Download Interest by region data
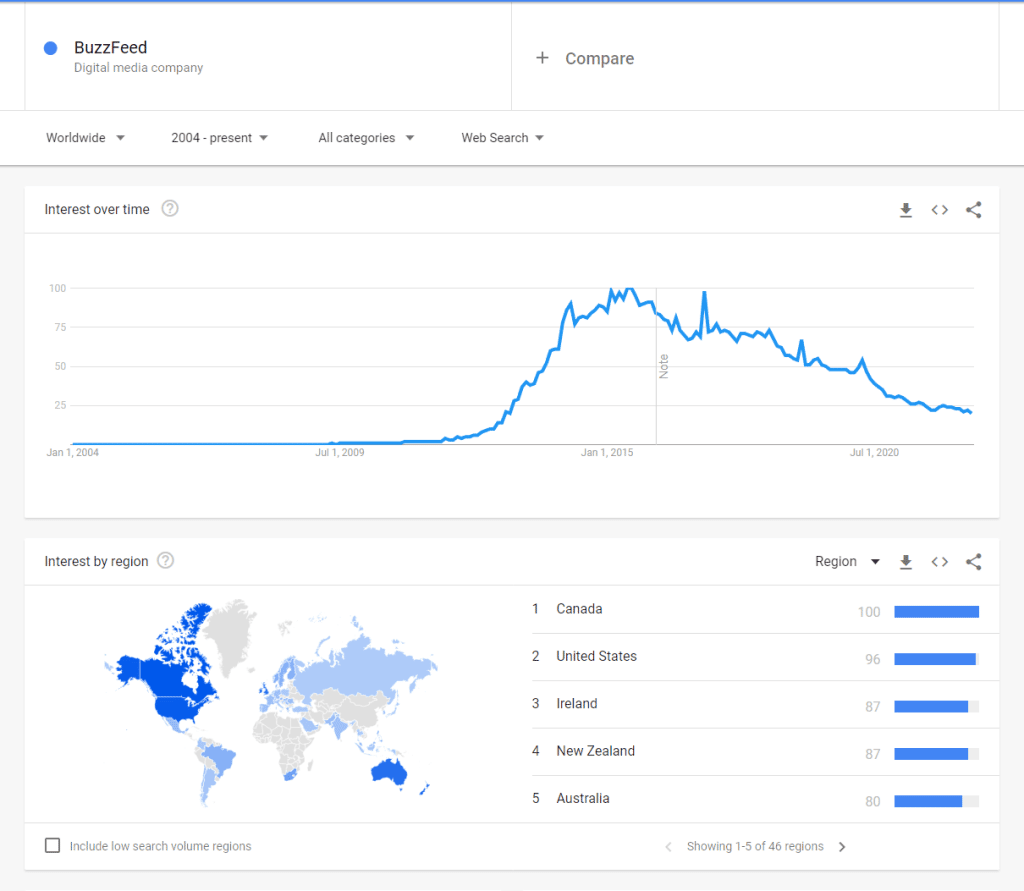 pos(906,562)
